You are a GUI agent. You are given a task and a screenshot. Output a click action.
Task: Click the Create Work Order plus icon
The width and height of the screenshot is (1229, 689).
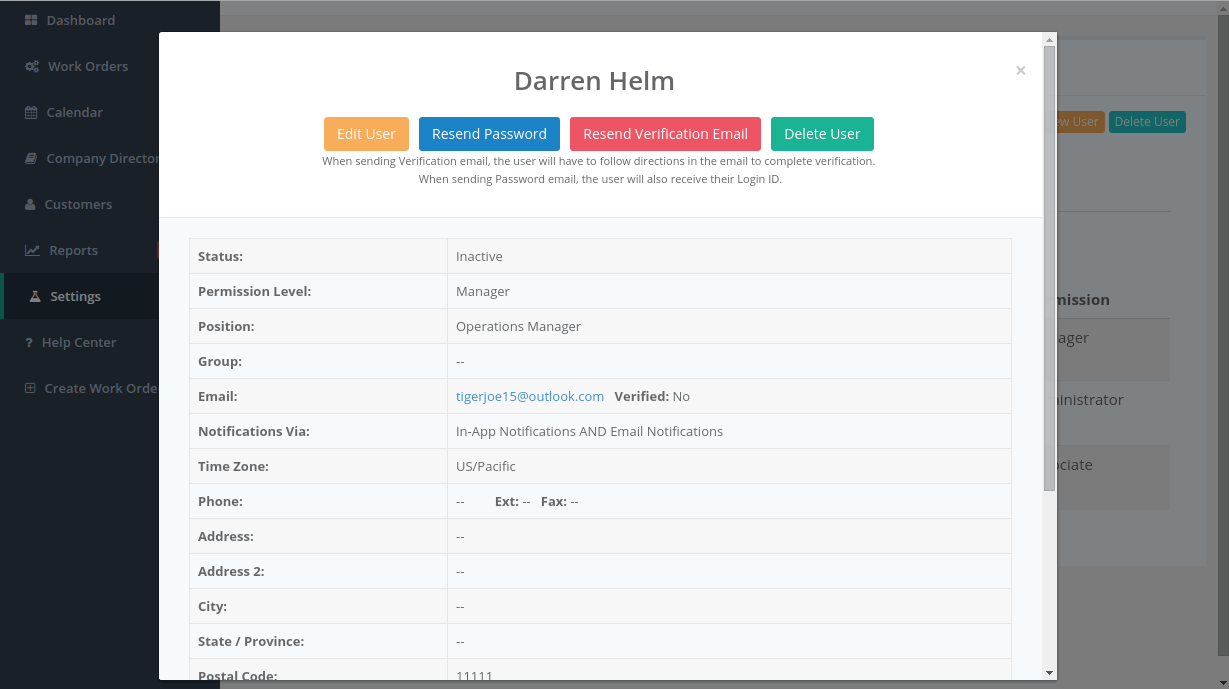coord(30,388)
